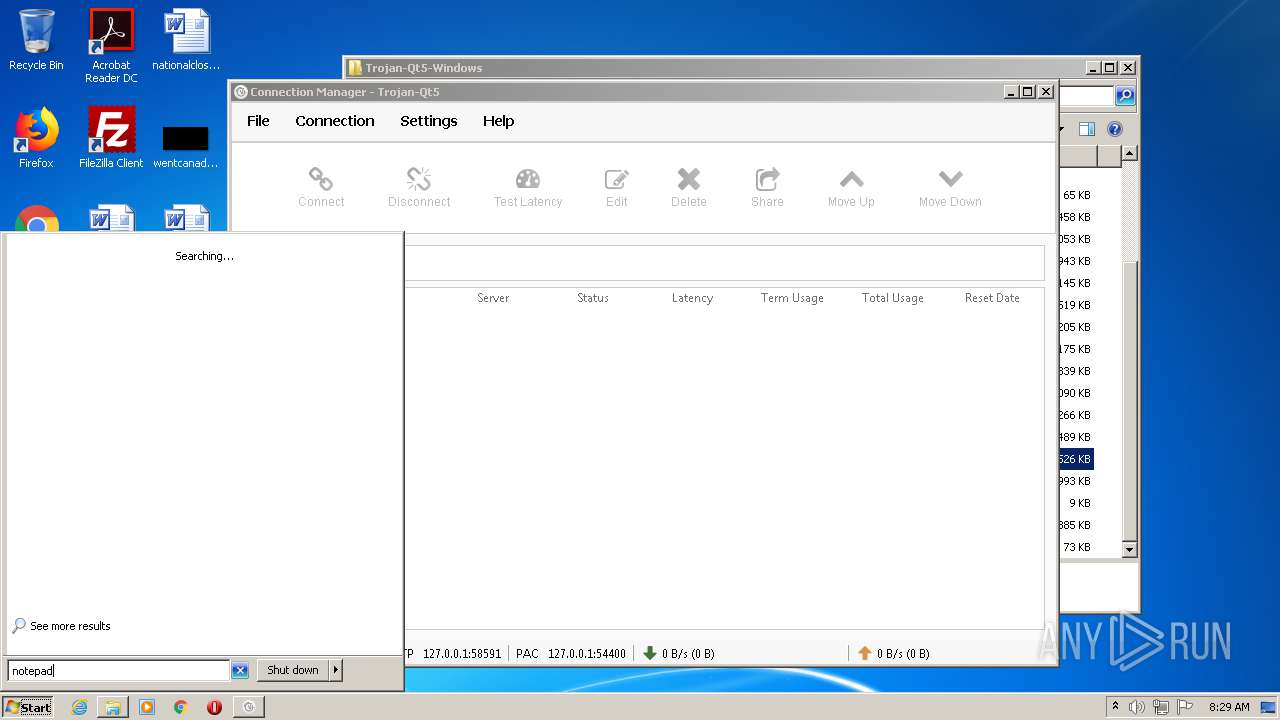Viewport: 1280px width, 720px height.
Task: Click the Start menu search field
Action: 119,671
